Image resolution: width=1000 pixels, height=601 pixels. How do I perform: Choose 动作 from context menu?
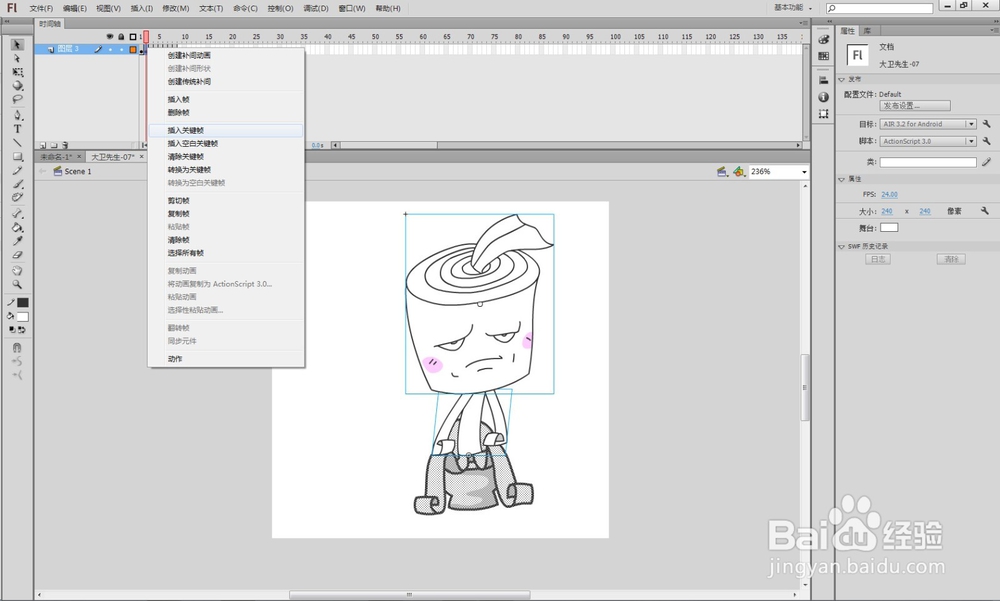(x=226, y=359)
